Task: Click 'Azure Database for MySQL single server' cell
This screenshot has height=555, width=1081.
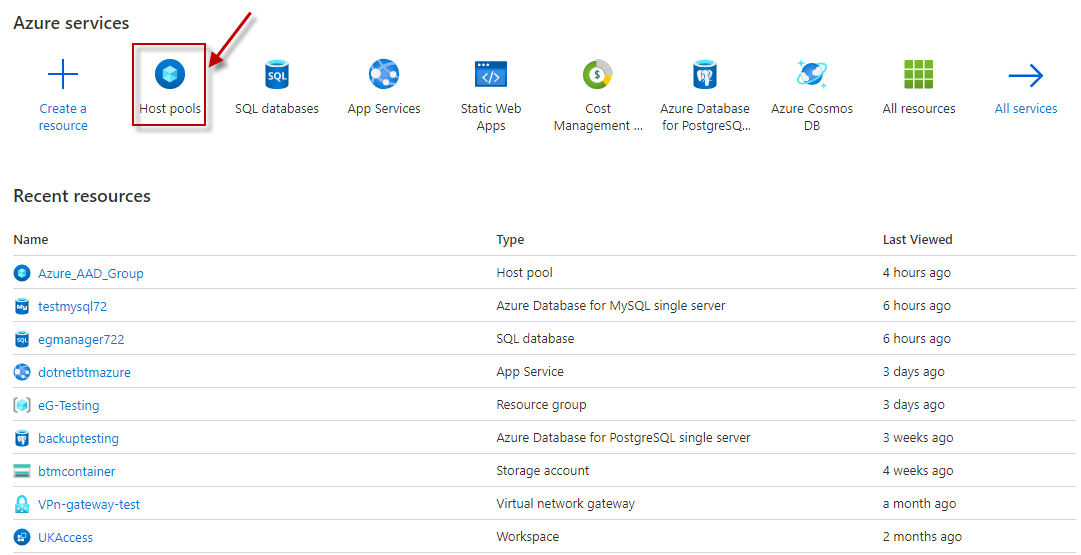Action: pos(611,305)
